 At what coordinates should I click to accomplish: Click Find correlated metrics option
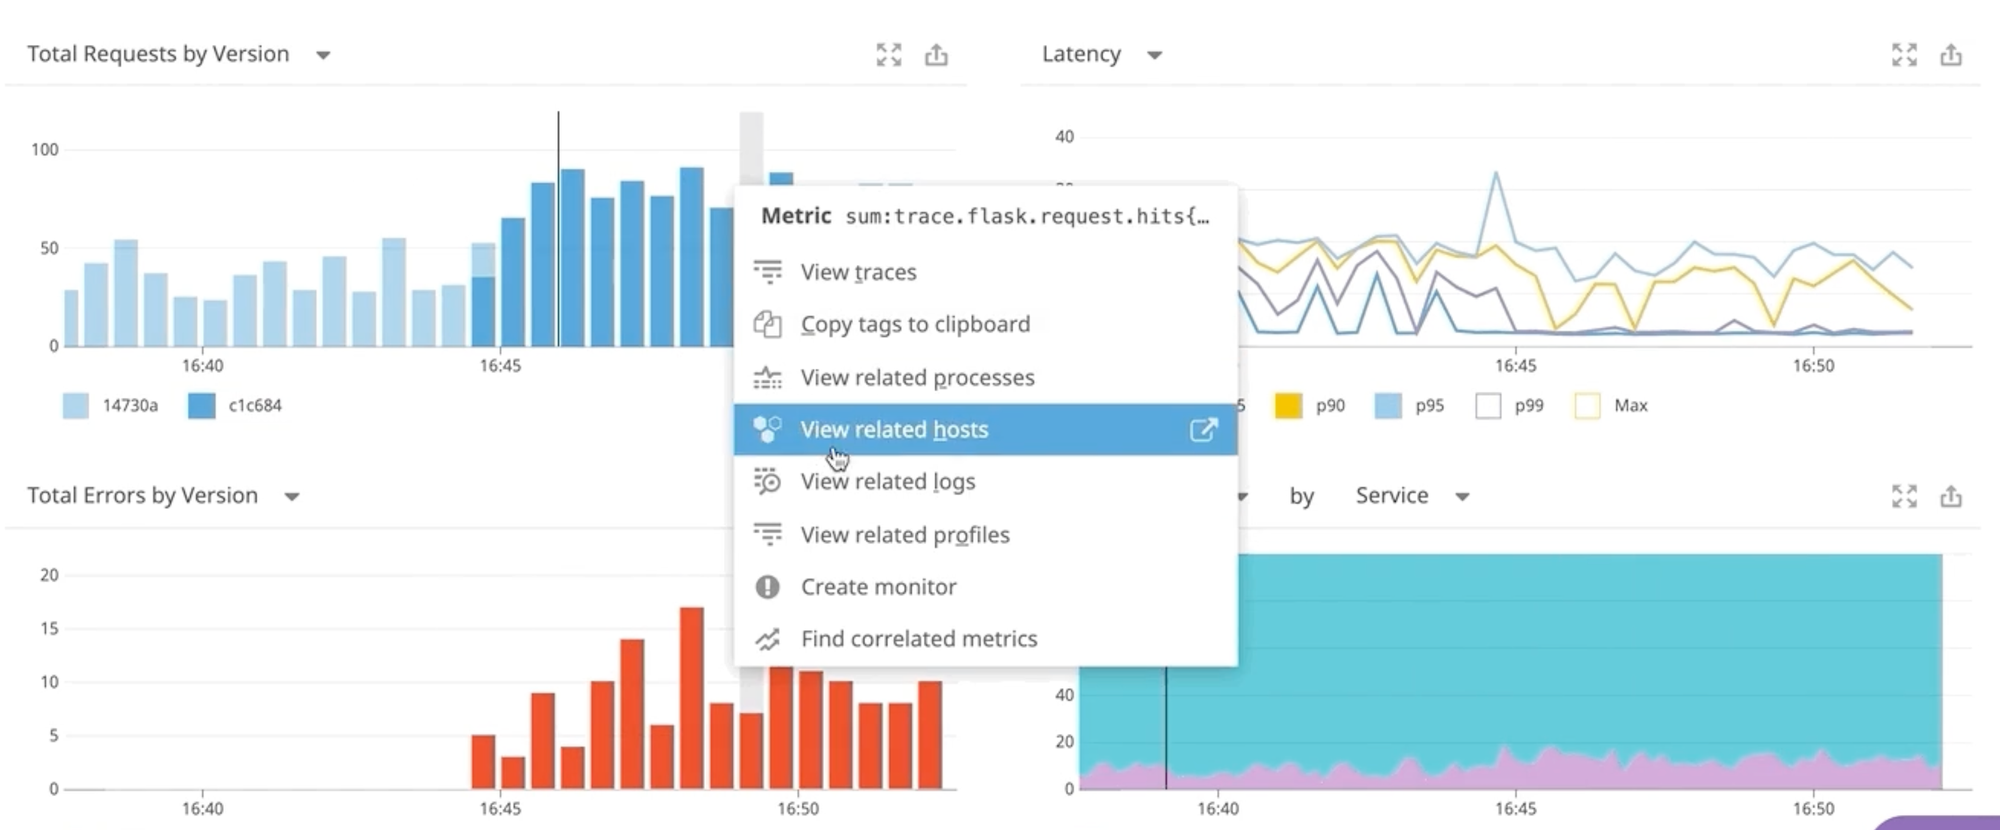918,639
